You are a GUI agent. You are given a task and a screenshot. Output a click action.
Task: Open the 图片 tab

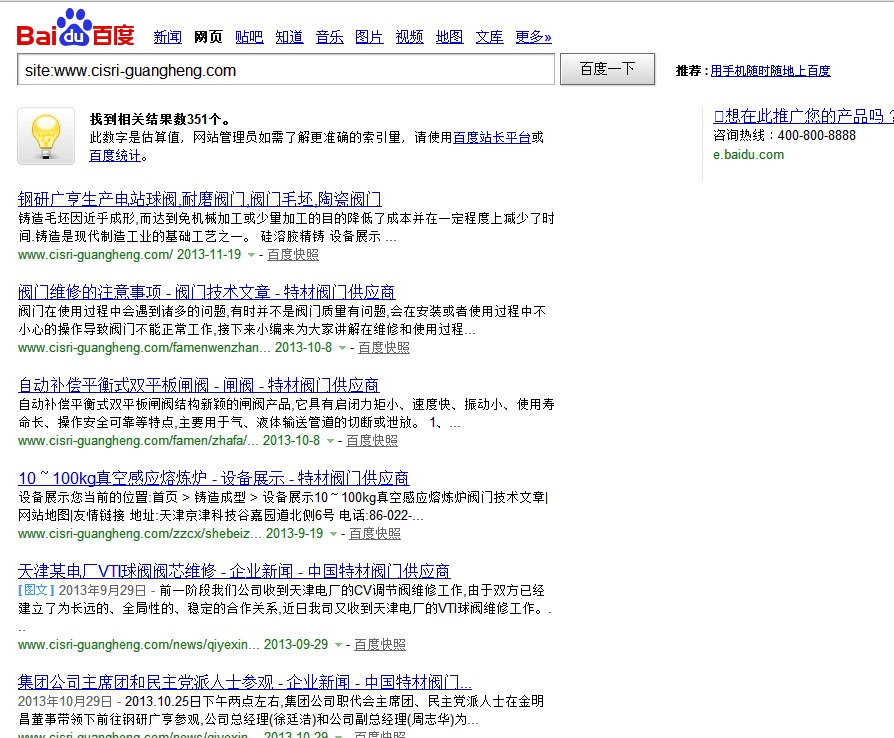tap(369, 37)
